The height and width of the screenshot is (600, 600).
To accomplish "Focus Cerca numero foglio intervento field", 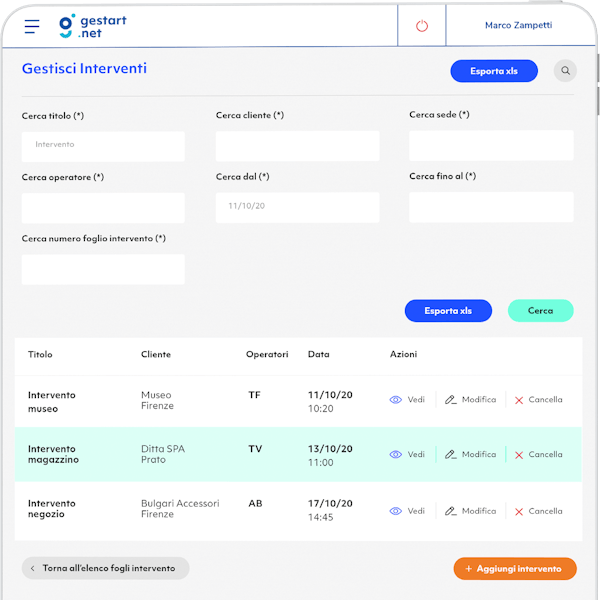I will point(103,269).
